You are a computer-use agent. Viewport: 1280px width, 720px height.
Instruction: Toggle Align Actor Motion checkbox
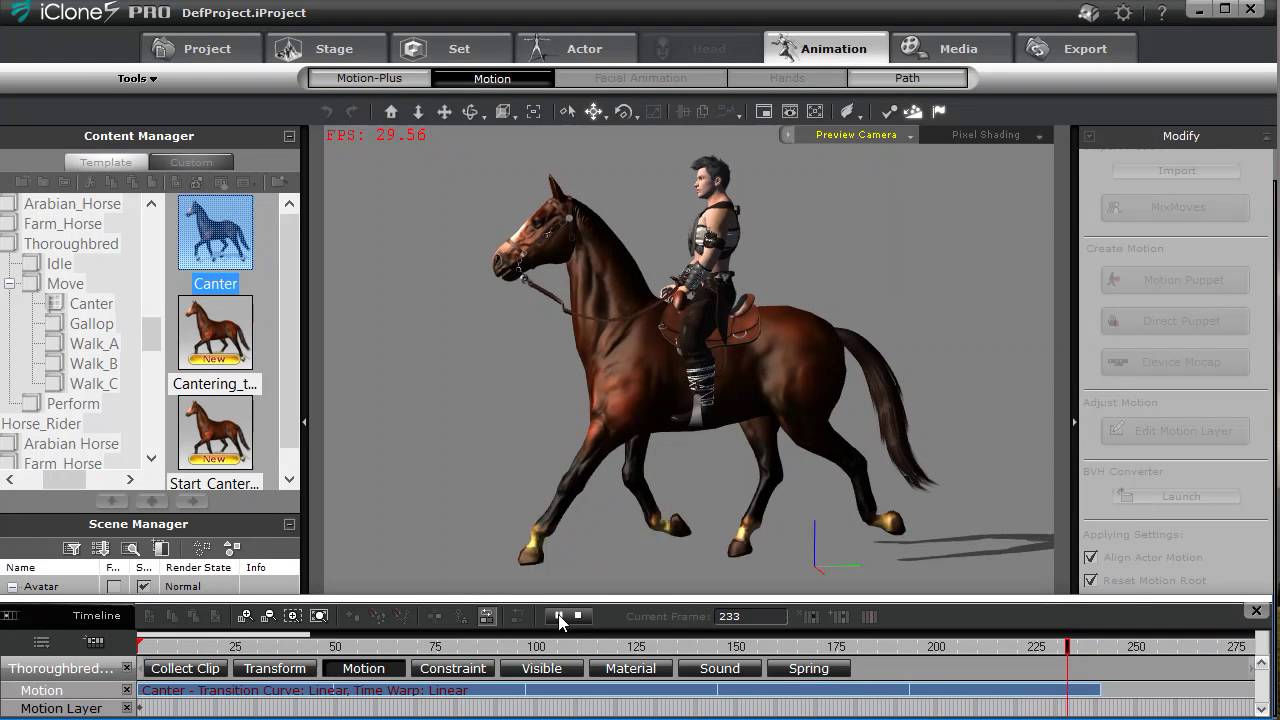pos(1091,557)
